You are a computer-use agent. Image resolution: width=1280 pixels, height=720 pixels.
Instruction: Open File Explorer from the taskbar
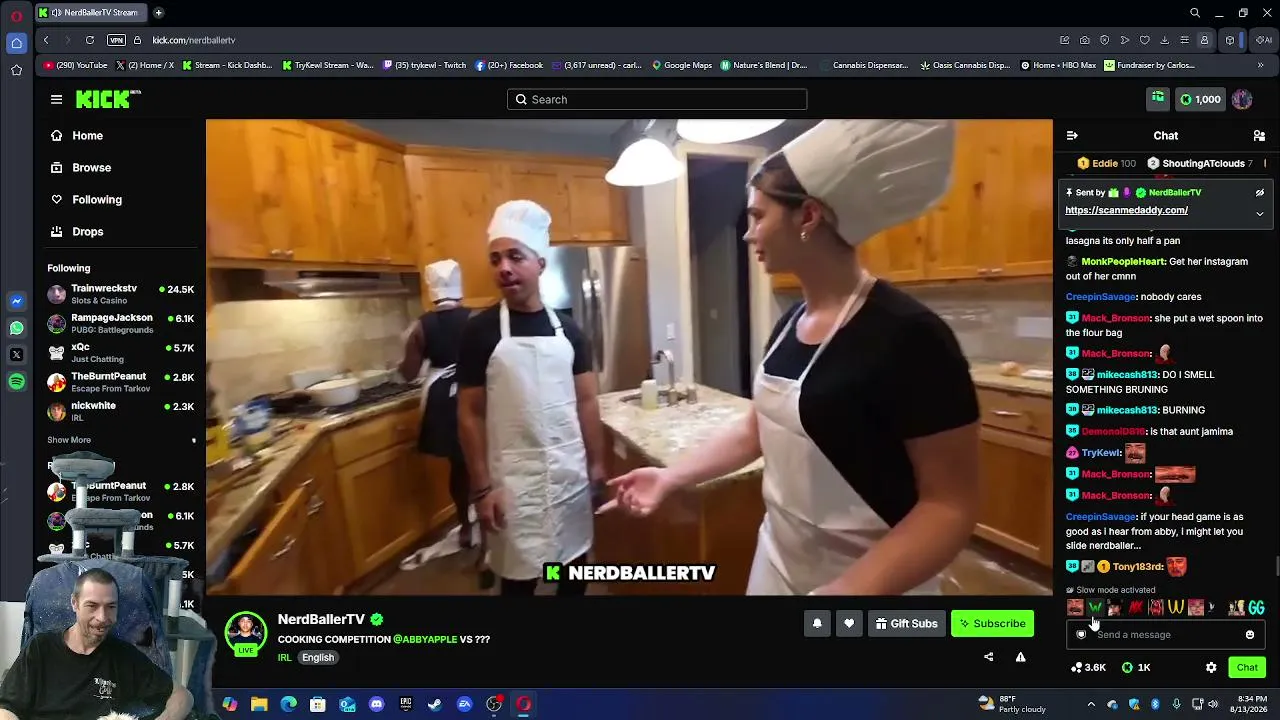(x=259, y=704)
